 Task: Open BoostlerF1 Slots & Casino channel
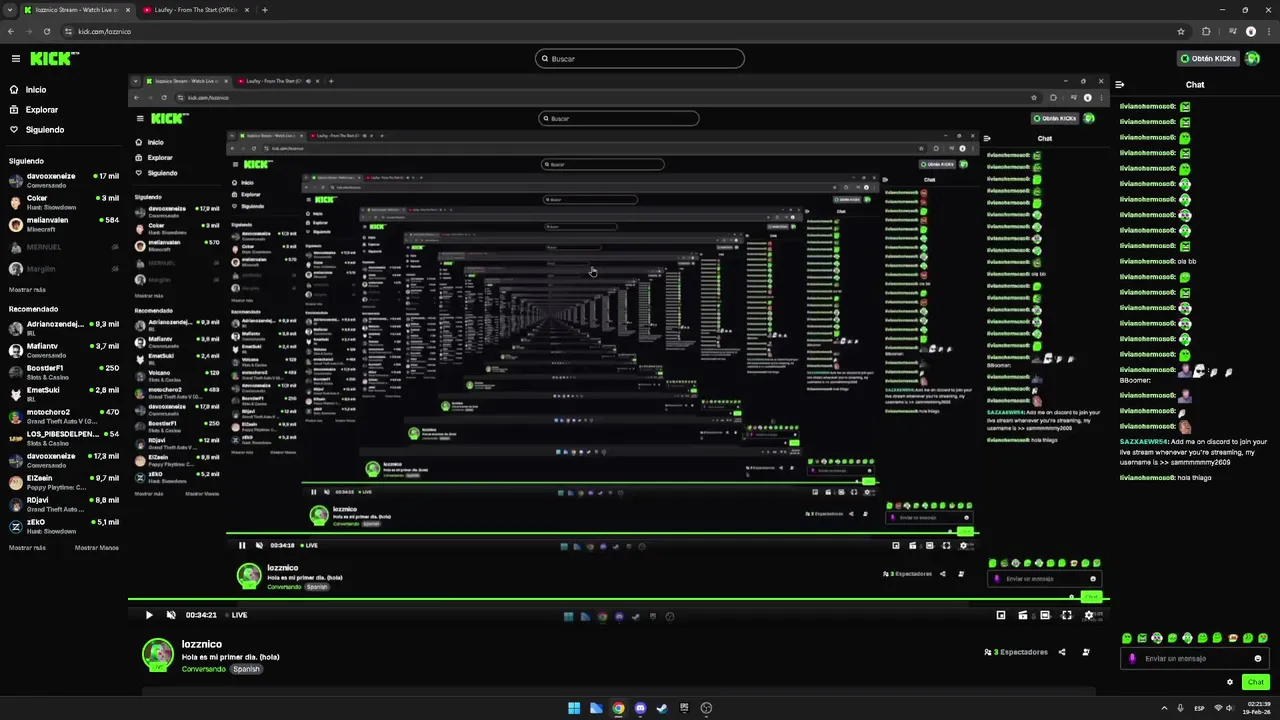pyautogui.click(x=64, y=372)
